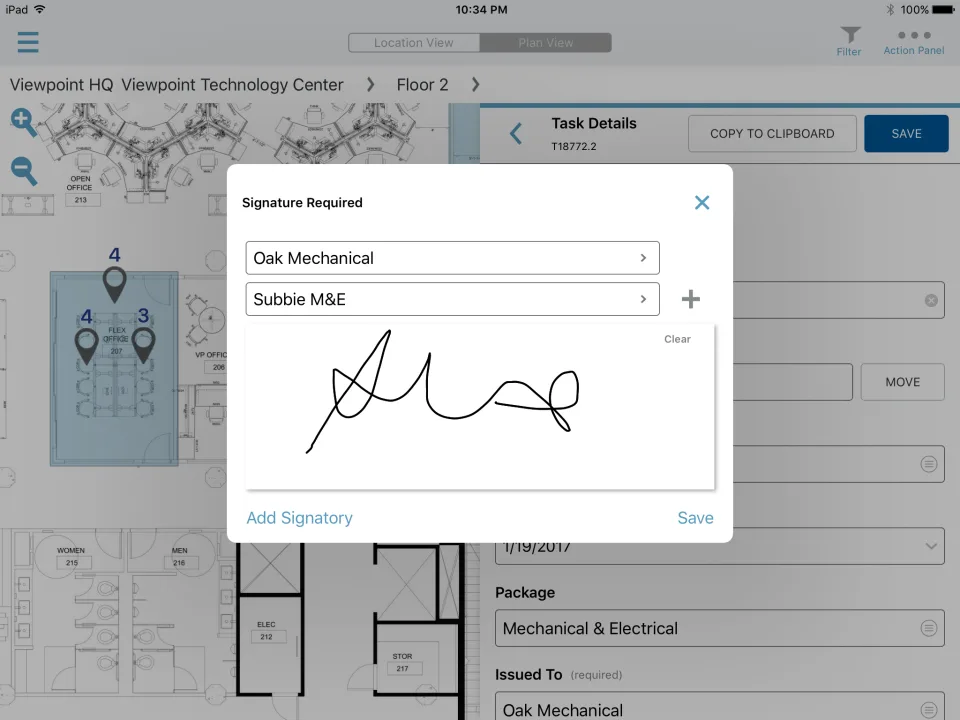960x720 pixels.
Task: Open the Oak Mechanical company selector
Action: tap(452, 258)
